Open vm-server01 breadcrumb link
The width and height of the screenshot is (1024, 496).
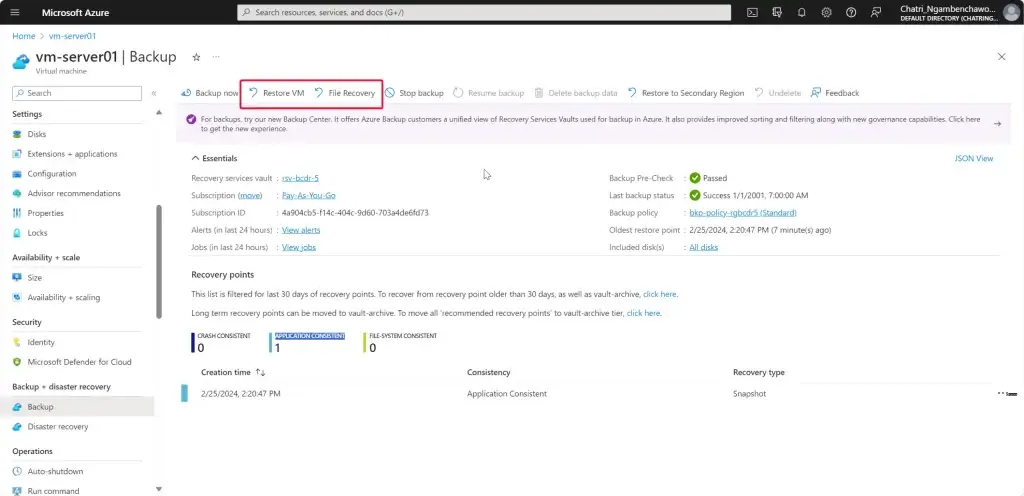click(72, 36)
